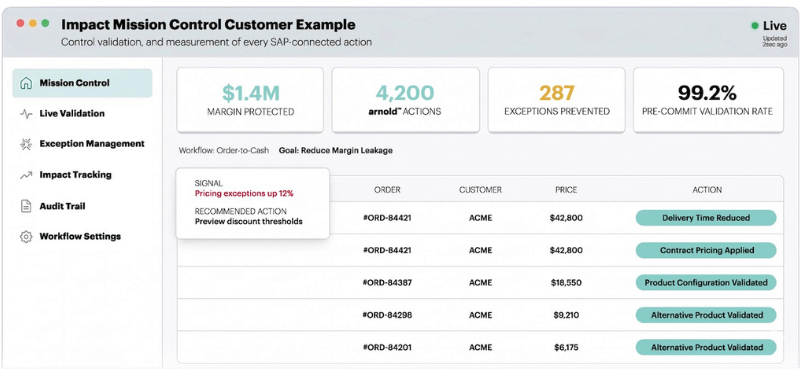
Task: Click the 'Goal: Reduce Margin Leakage' label
Action: 336,151
